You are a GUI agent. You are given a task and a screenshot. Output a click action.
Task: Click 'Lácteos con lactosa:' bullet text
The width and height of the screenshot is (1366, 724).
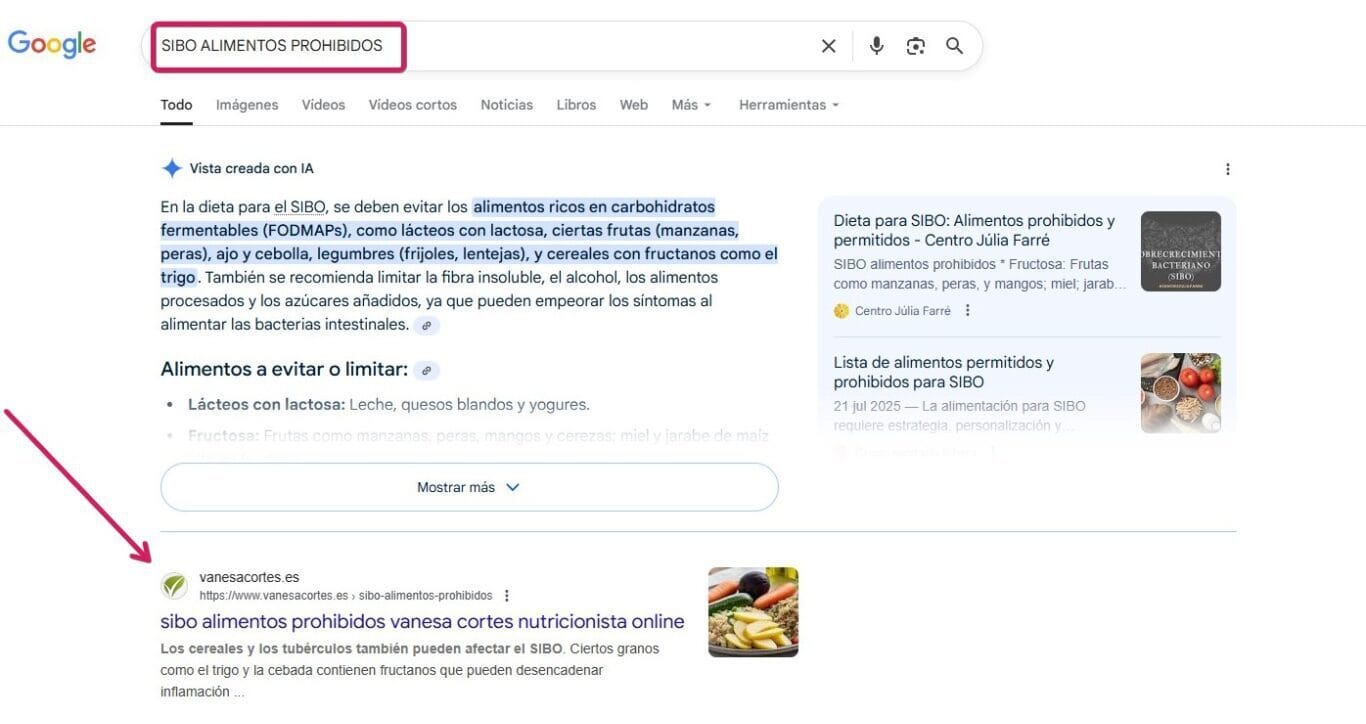(x=266, y=405)
